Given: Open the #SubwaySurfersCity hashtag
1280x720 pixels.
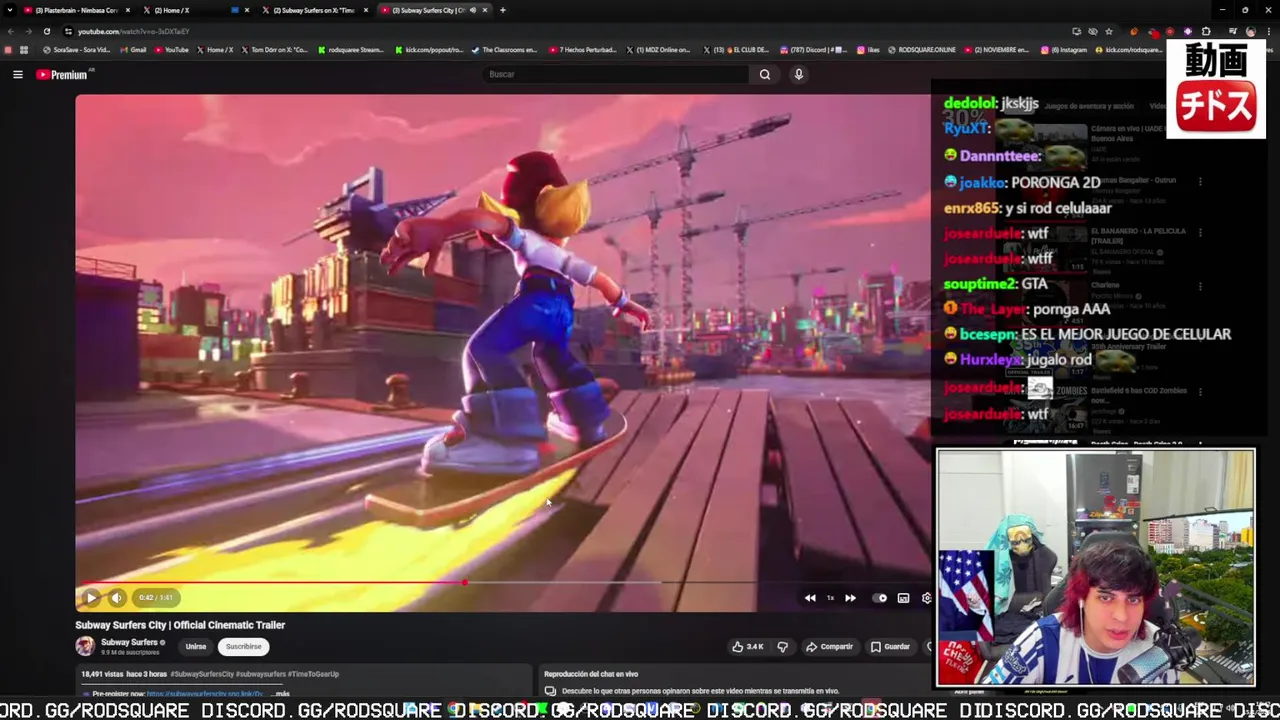Looking at the screenshot, I should pyautogui.click(x=202, y=674).
